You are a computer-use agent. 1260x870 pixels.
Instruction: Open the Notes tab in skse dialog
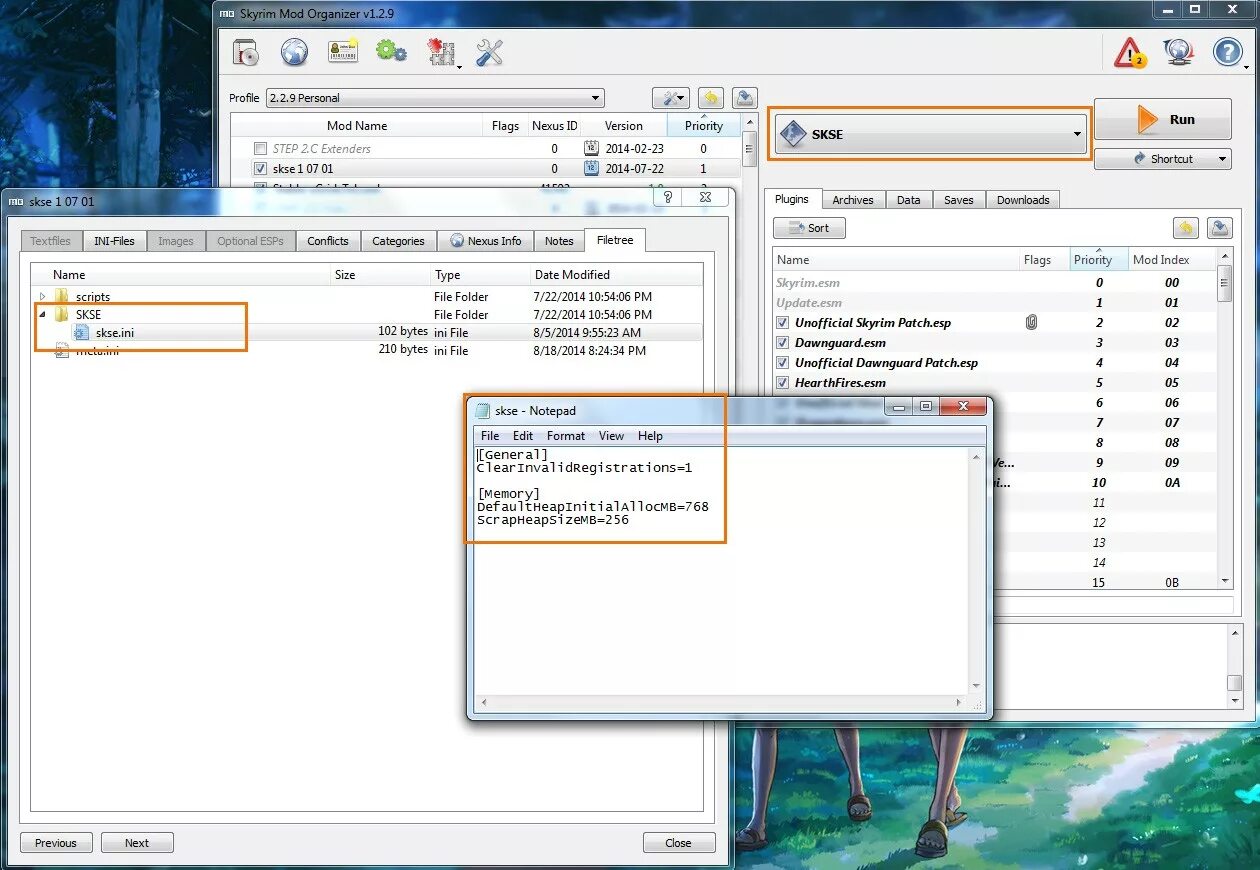coord(559,241)
